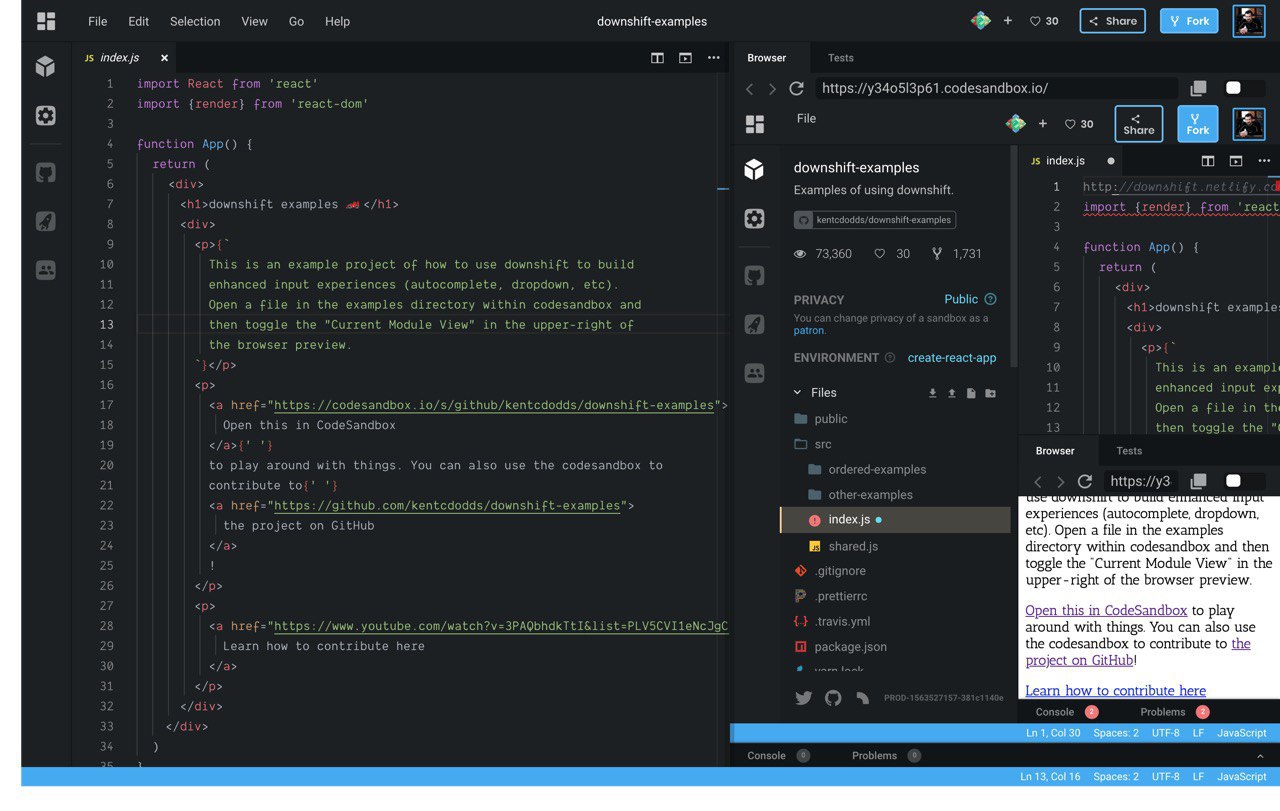Image resolution: width=1280 pixels, height=811 pixels.
Task: Refresh the outer browser preview
Action: coord(796,89)
